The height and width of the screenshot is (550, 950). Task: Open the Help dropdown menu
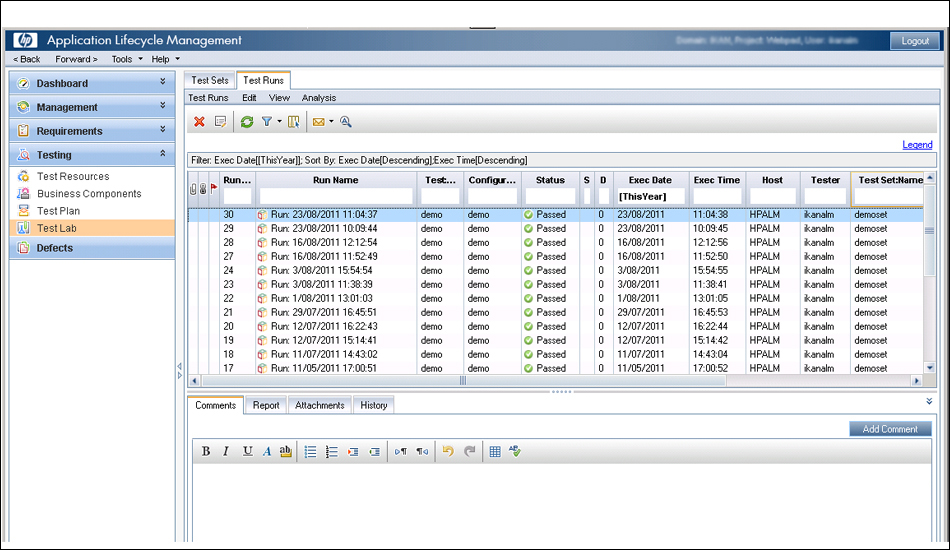(x=165, y=59)
